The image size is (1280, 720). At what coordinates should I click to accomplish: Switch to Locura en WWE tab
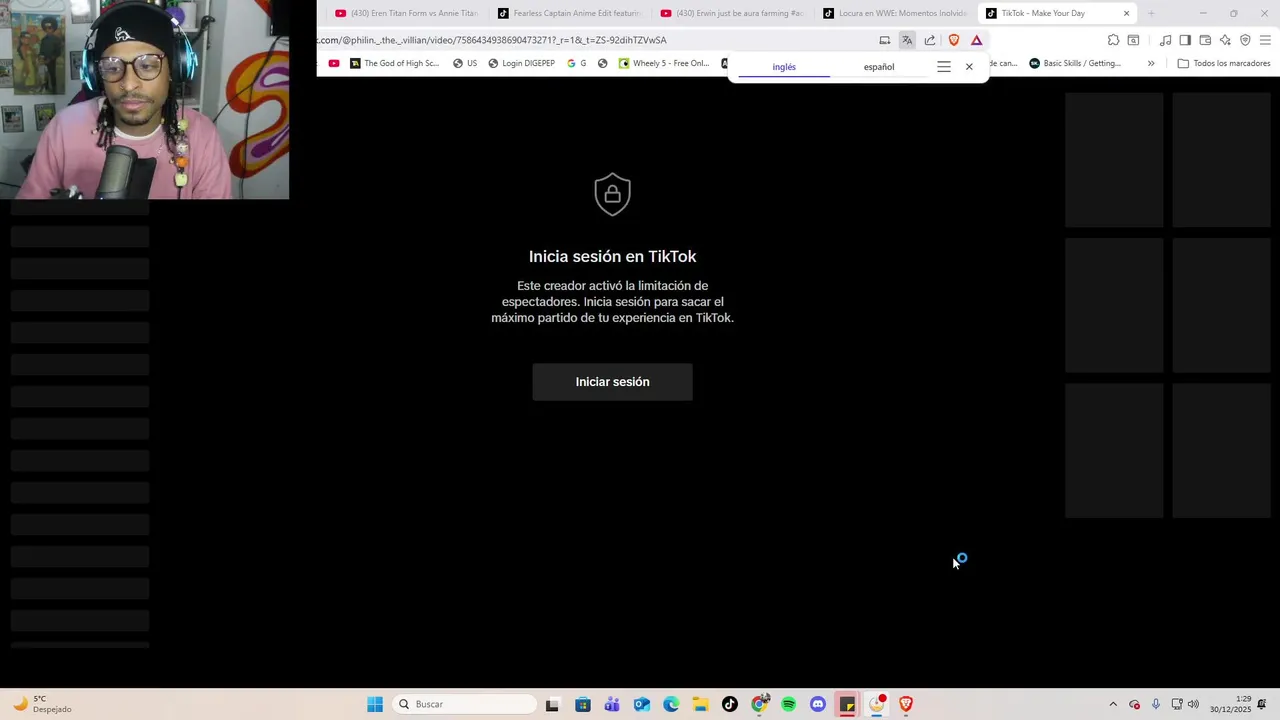coord(894,13)
